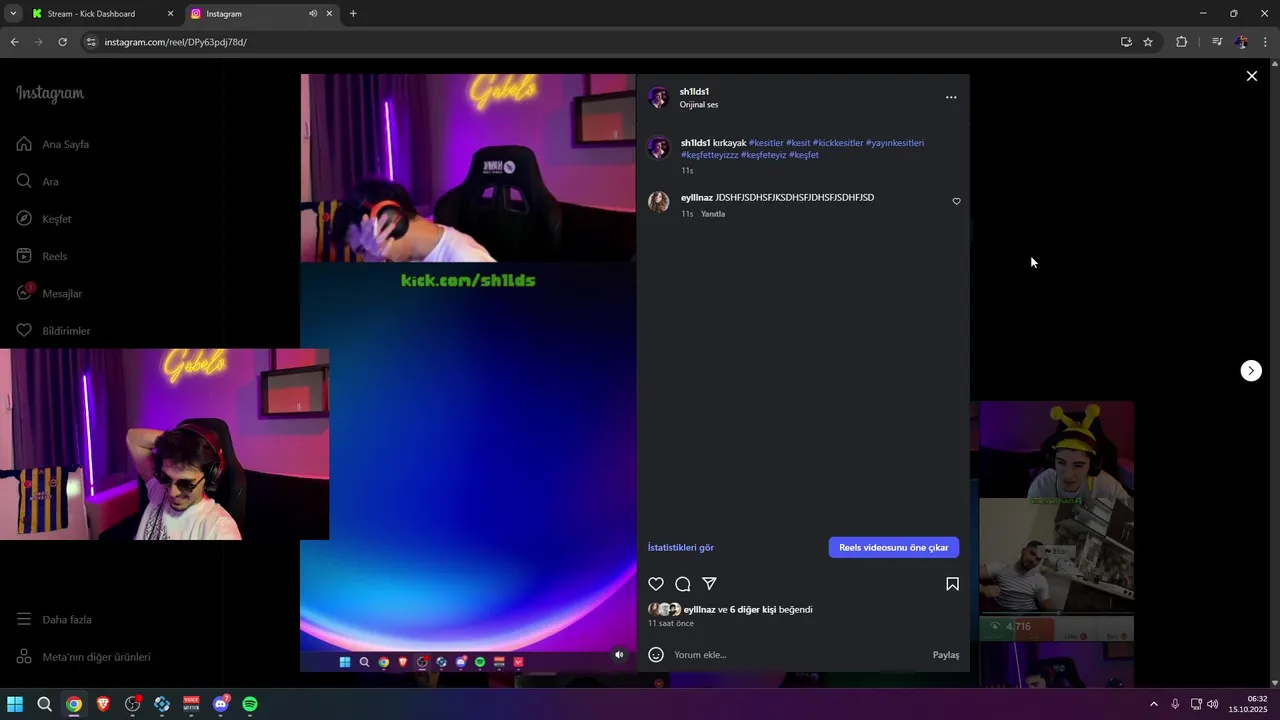Screen dimensions: 1280x720
Task: Open Spotify from taskbar
Action: (x=250, y=704)
